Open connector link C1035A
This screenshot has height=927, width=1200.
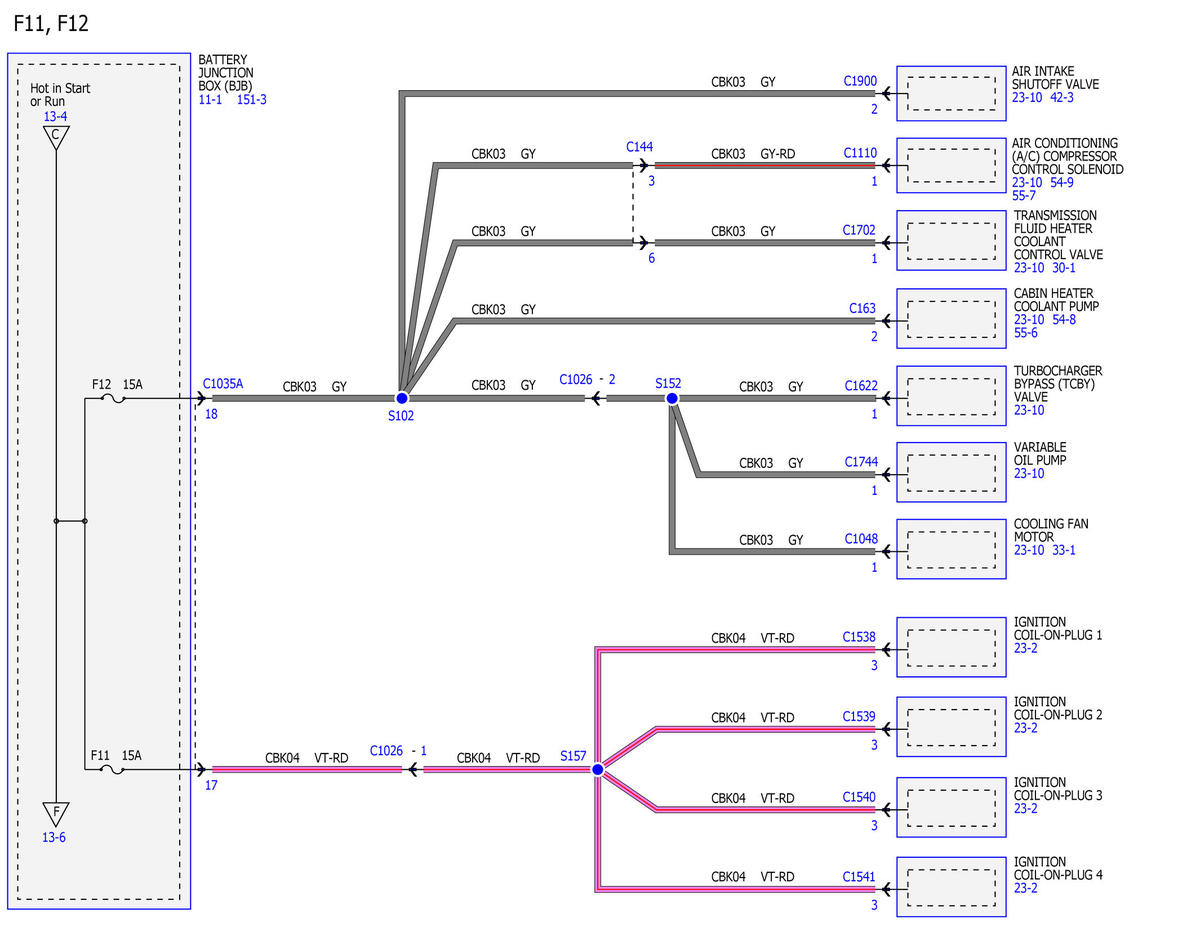[x=223, y=383]
